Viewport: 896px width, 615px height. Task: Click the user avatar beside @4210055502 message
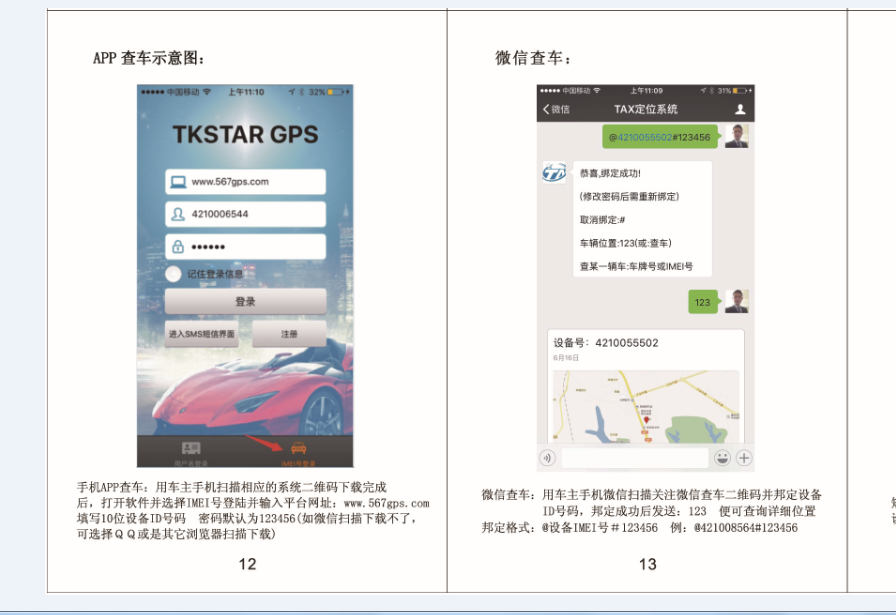click(737, 136)
